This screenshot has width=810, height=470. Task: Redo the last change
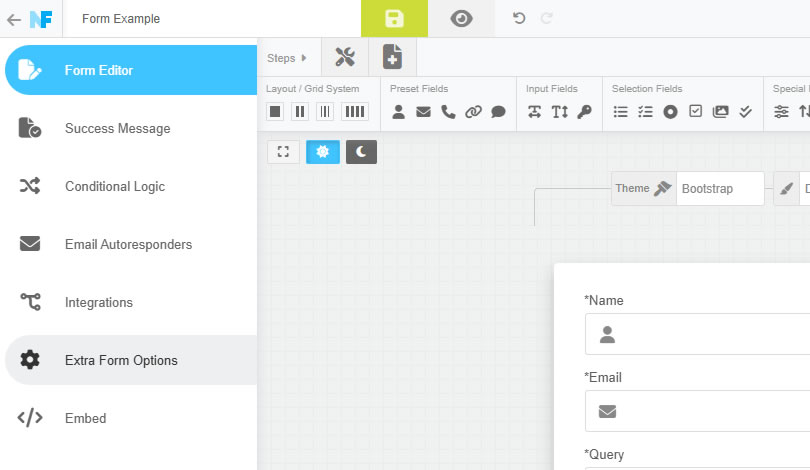point(547,19)
